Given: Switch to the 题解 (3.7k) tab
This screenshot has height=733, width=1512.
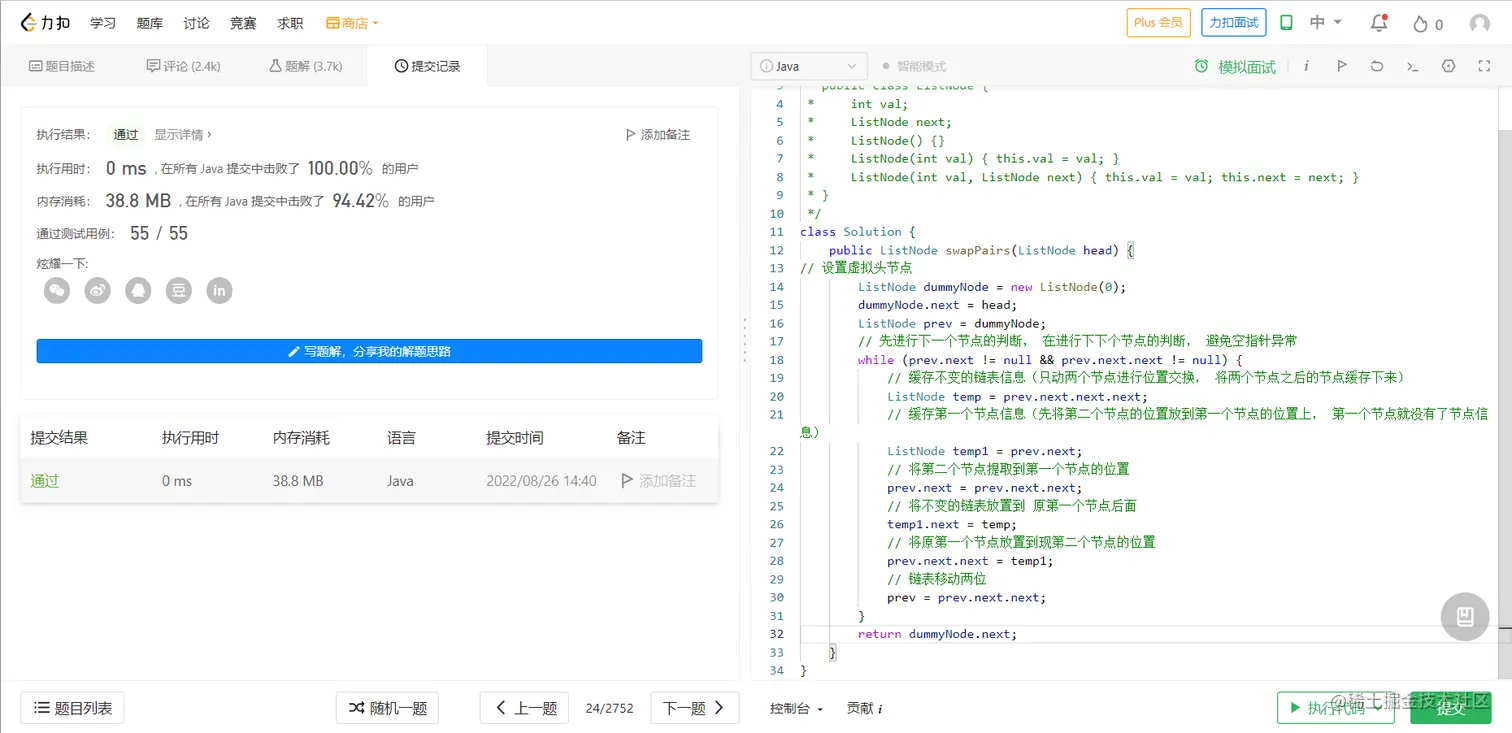Looking at the screenshot, I should point(305,66).
